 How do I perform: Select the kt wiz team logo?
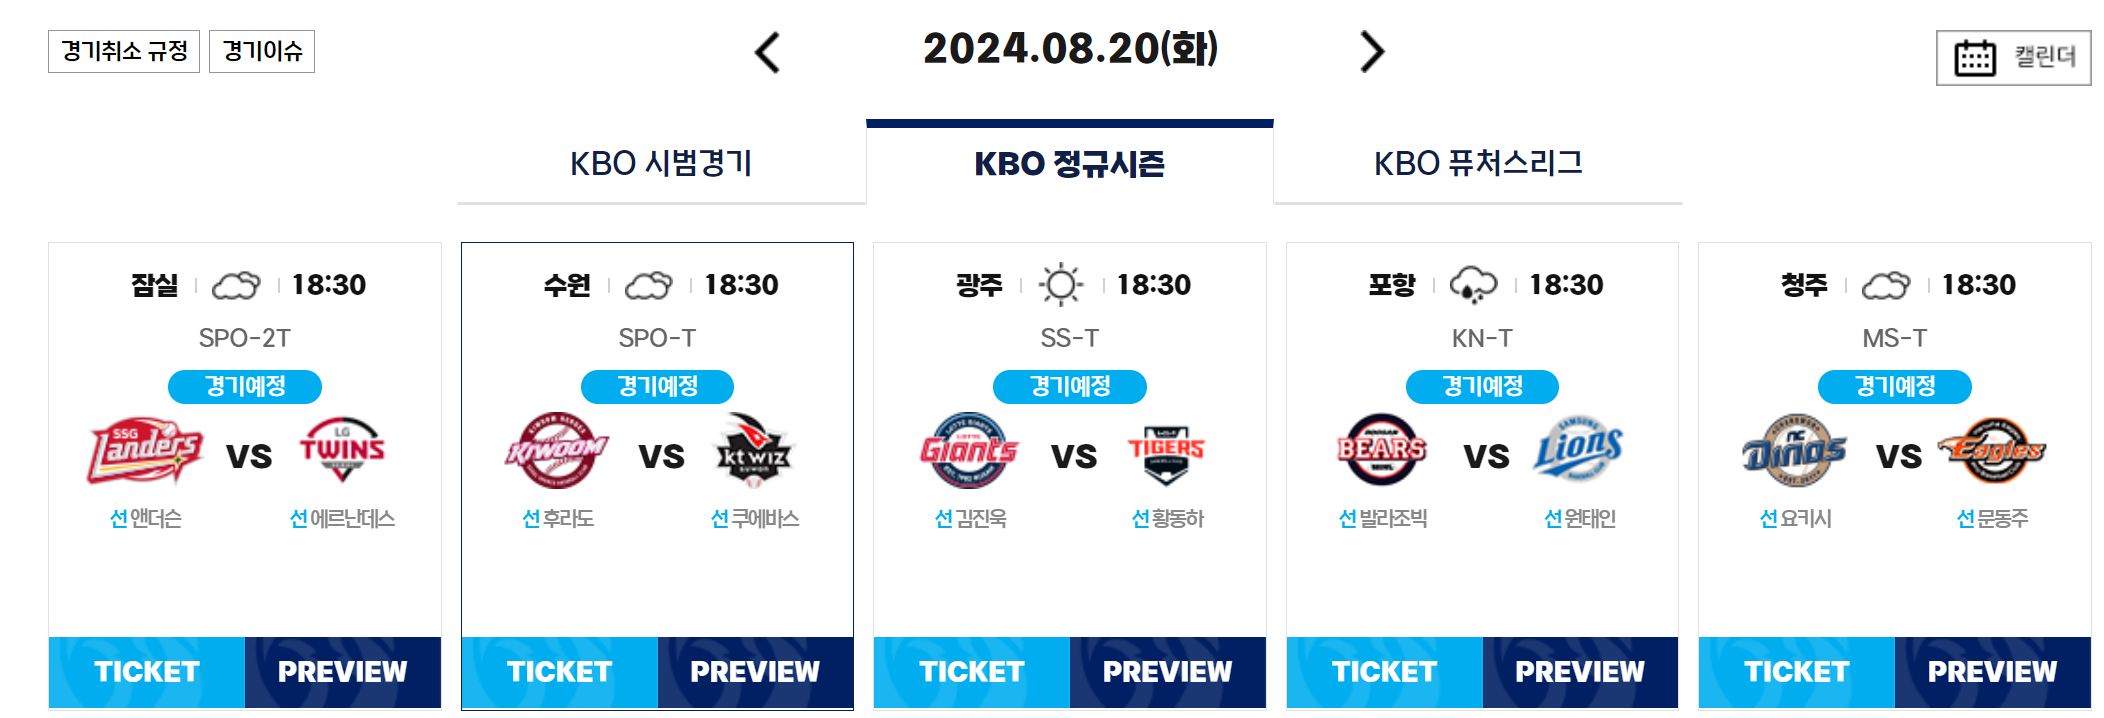[754, 451]
